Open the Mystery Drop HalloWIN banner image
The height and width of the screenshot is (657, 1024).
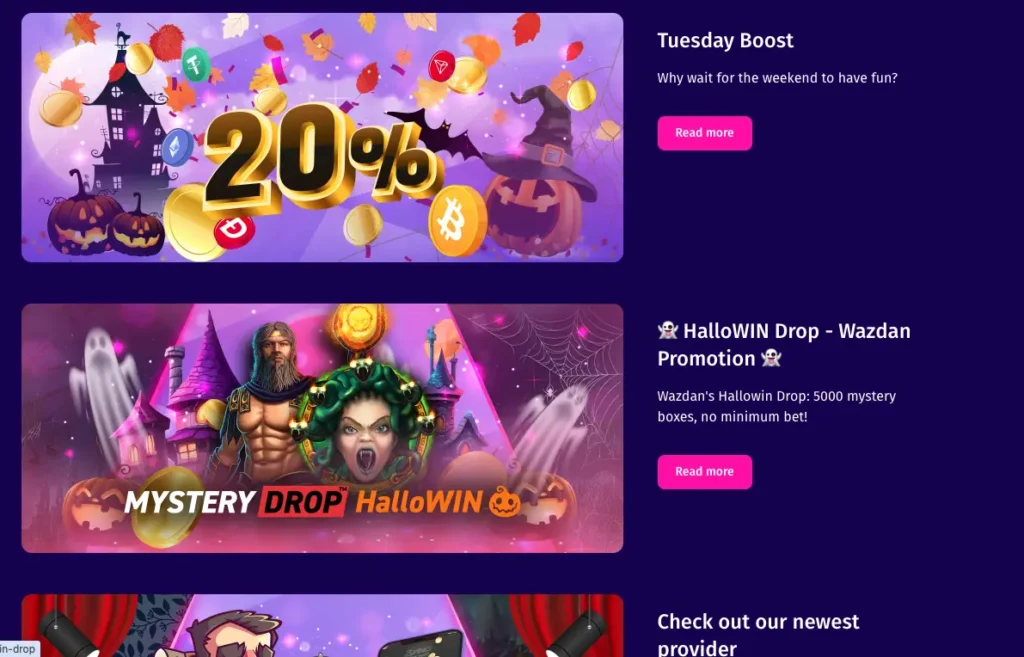click(323, 428)
